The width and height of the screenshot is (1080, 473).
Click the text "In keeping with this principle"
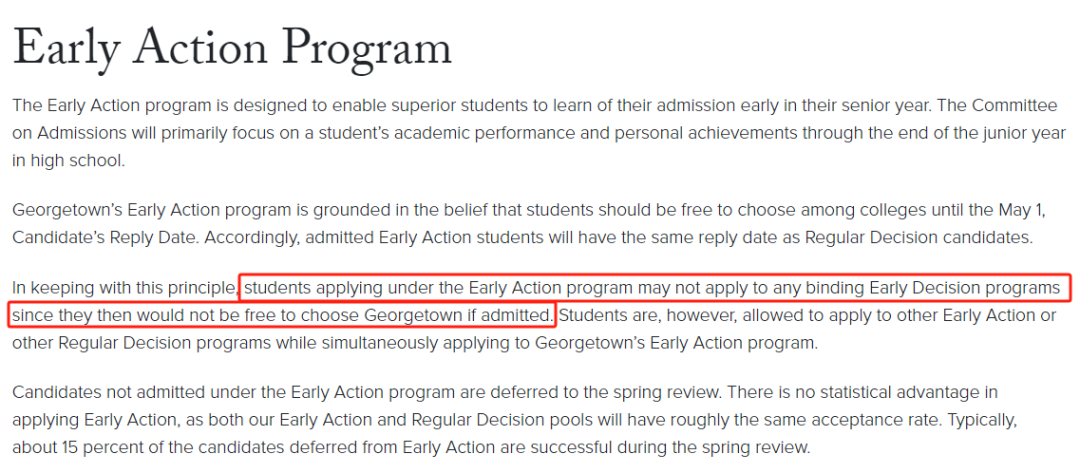125,288
